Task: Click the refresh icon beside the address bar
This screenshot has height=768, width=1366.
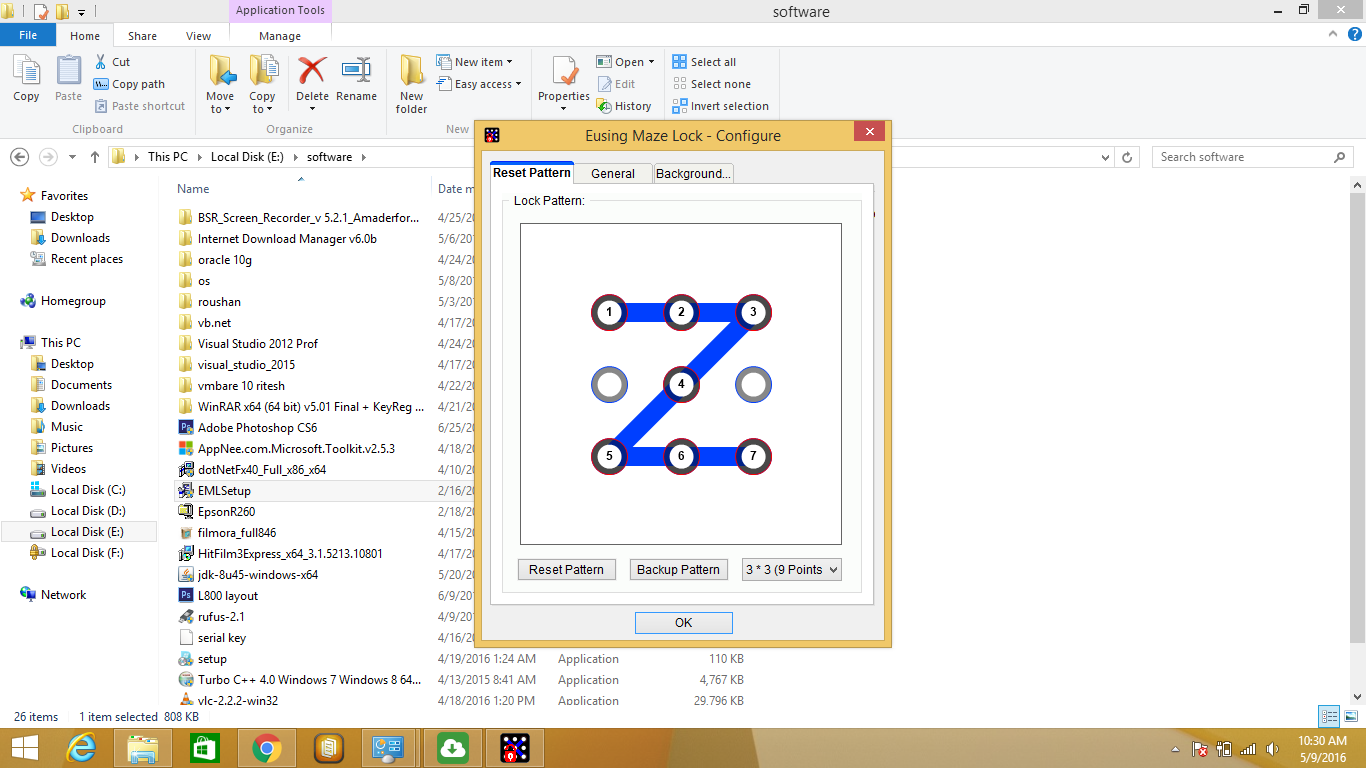Action: (x=1128, y=157)
